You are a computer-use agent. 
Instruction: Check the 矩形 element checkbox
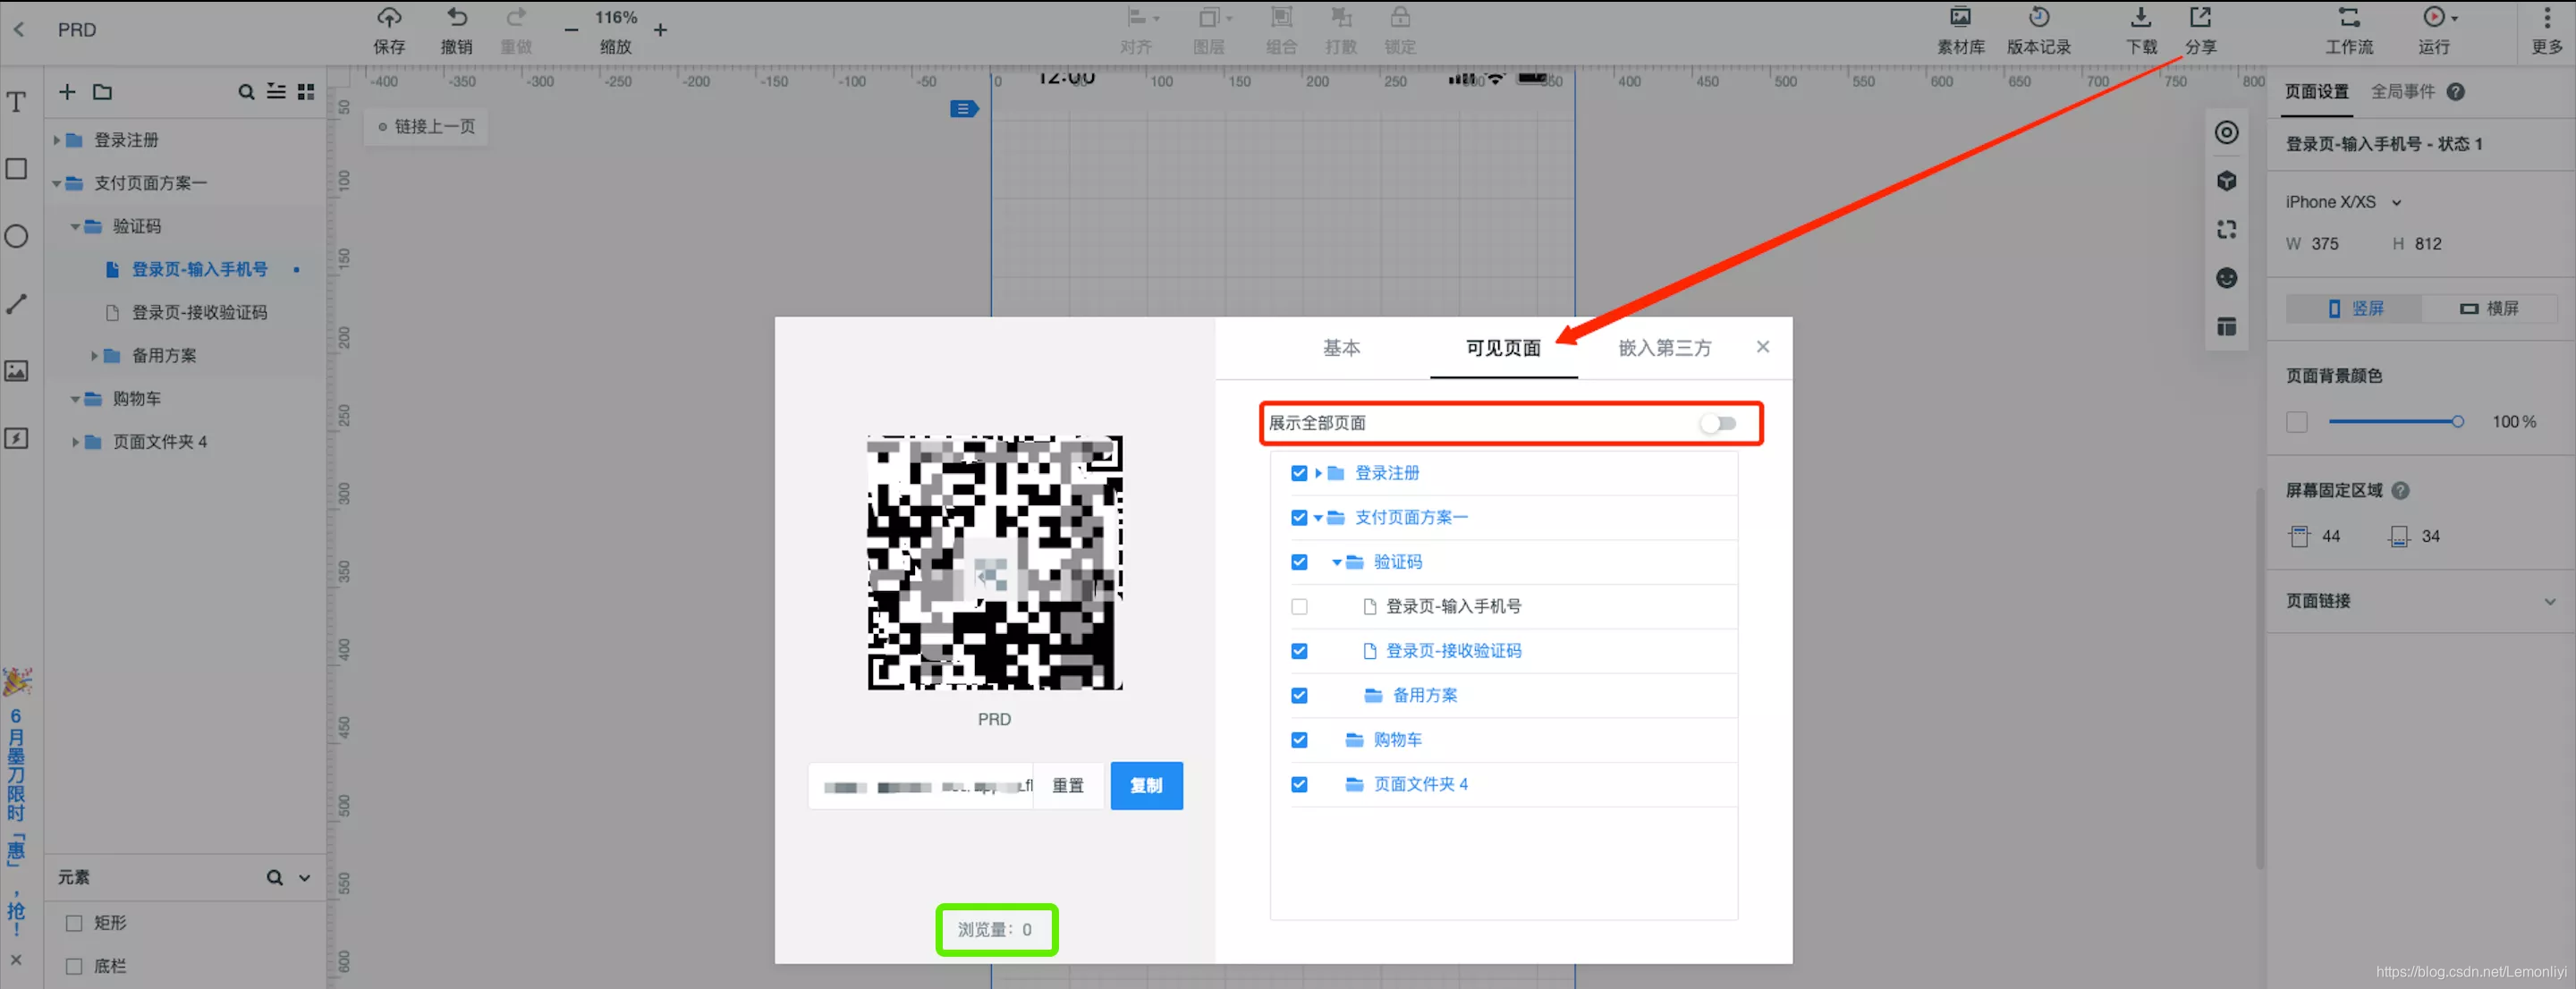coord(74,923)
